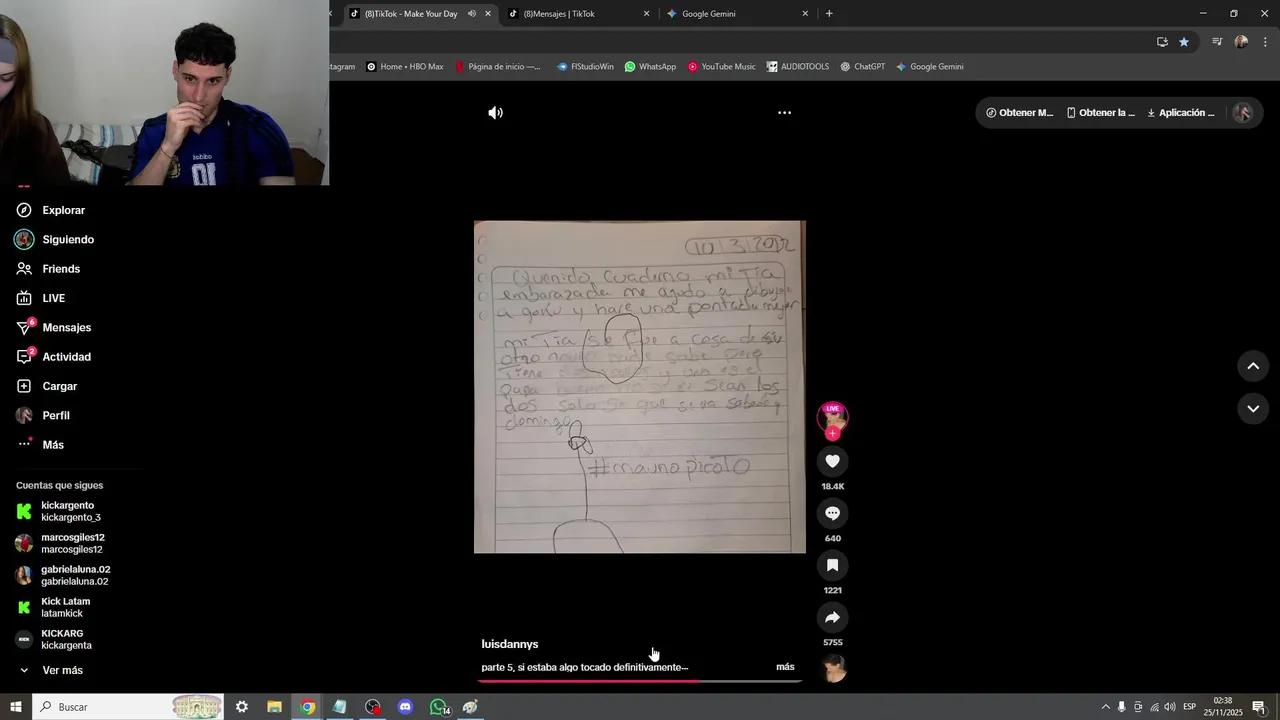Open the ChatGPT bookmark

pos(862,67)
